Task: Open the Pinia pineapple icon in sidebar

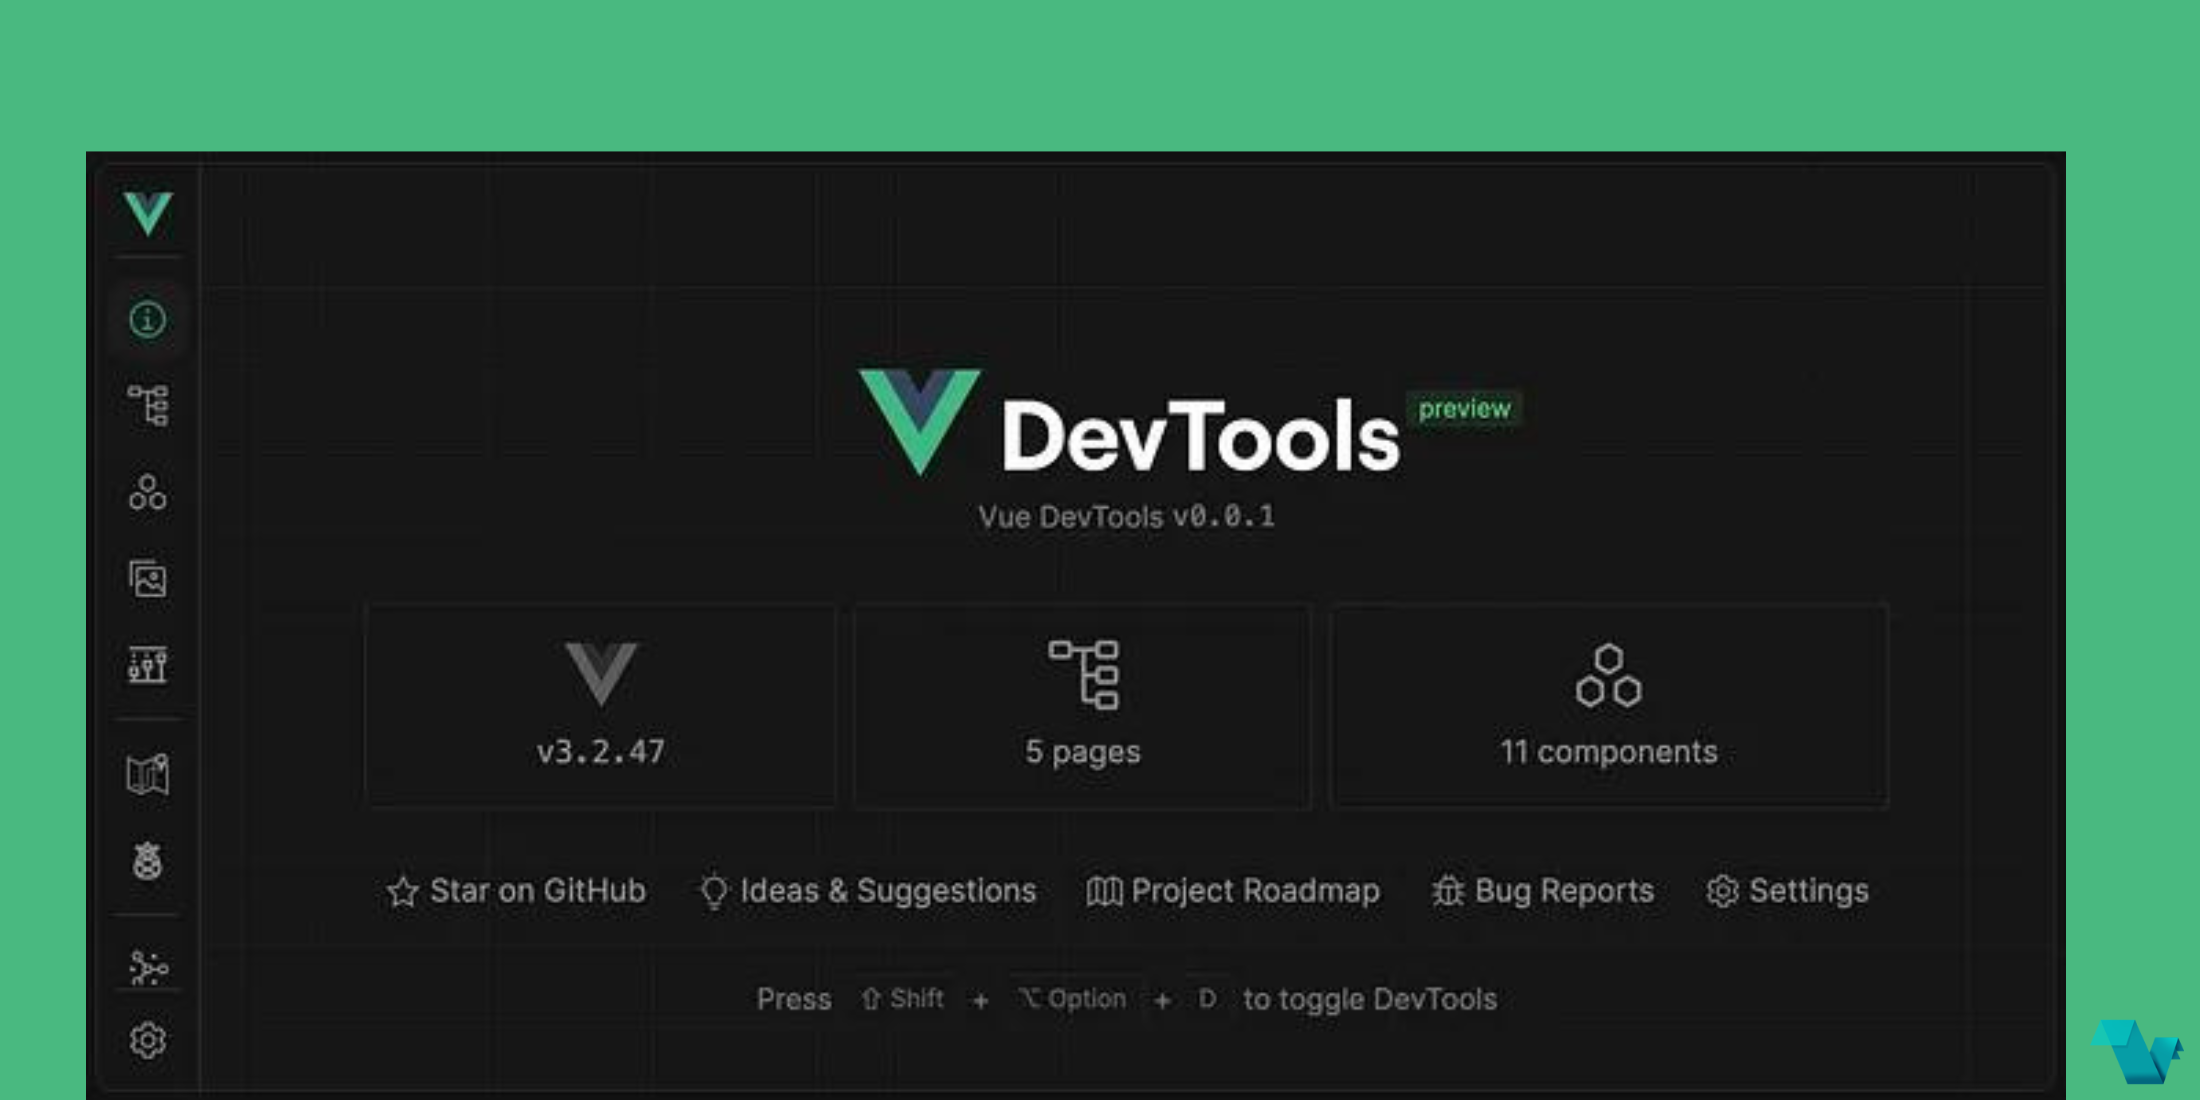Action: (148, 860)
